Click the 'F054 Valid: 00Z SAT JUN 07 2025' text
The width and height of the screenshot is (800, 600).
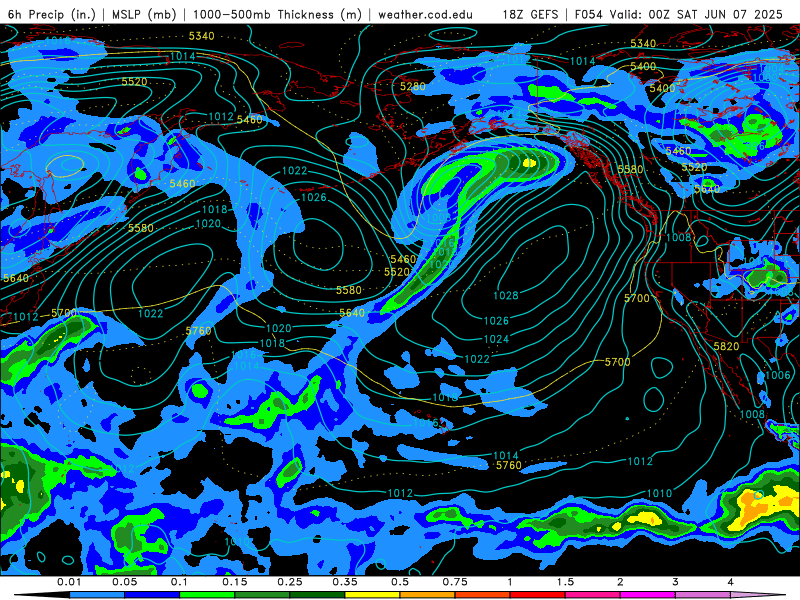(679, 14)
